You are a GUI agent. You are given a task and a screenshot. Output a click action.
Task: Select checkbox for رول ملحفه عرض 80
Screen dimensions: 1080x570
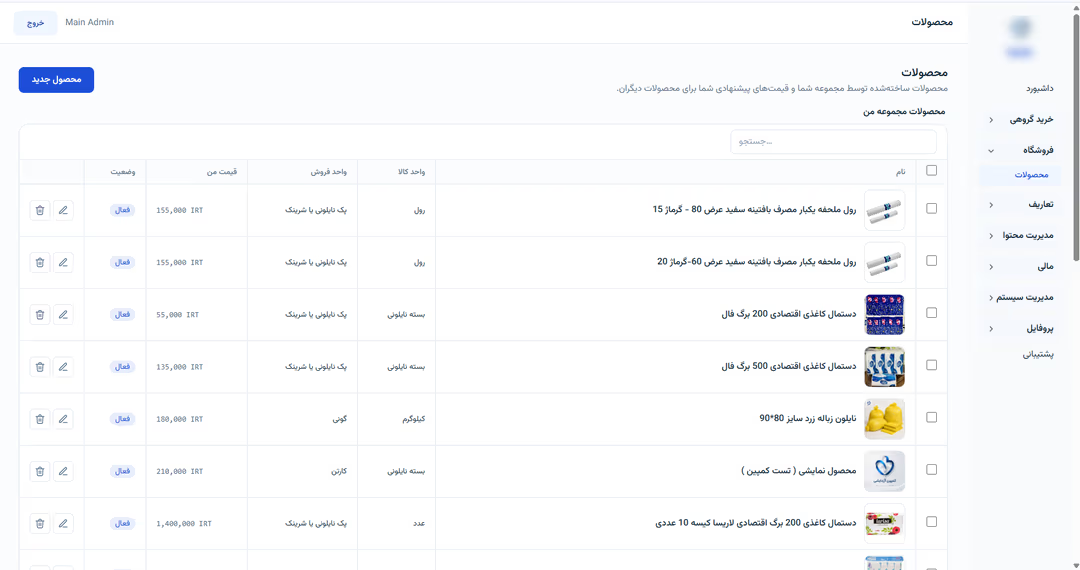931,208
